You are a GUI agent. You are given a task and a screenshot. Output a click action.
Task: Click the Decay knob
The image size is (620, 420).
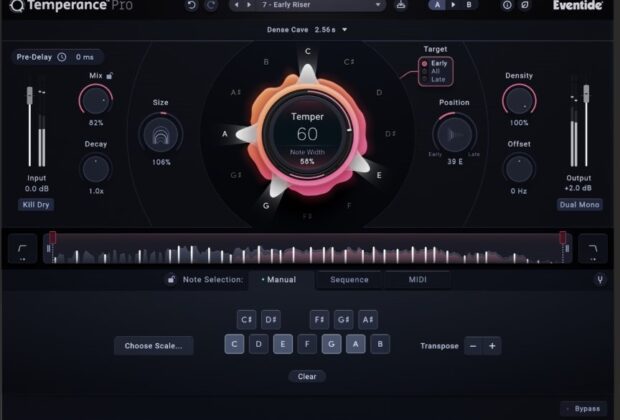(96, 169)
